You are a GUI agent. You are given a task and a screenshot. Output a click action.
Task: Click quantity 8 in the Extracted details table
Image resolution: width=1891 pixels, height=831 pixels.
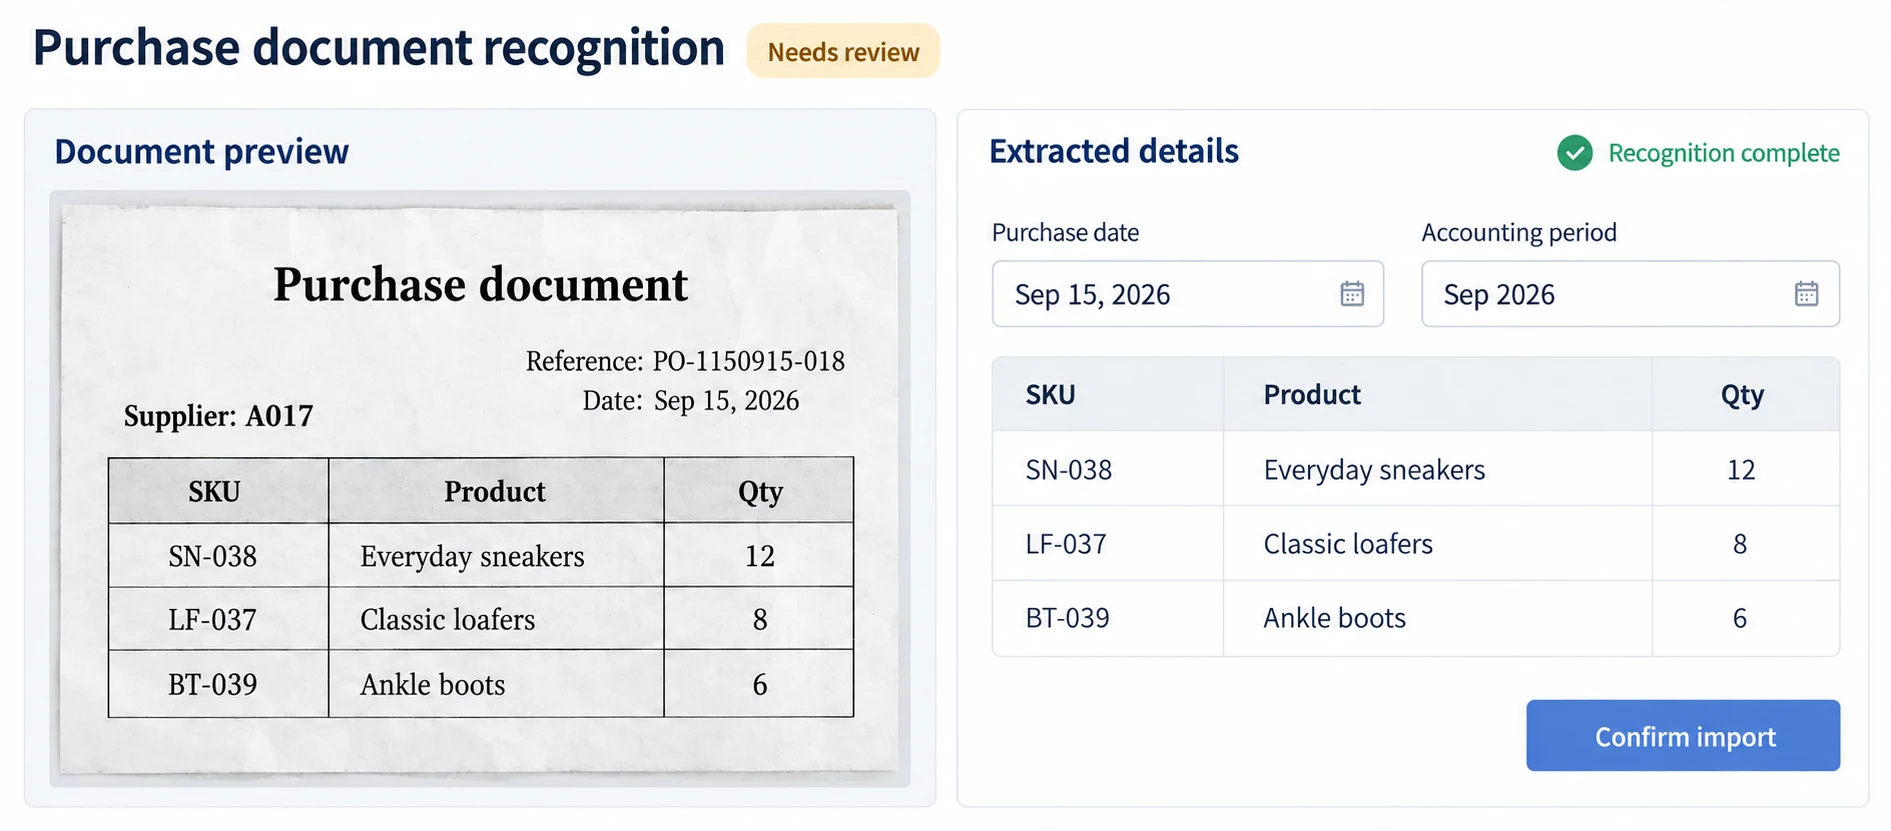coord(1740,544)
